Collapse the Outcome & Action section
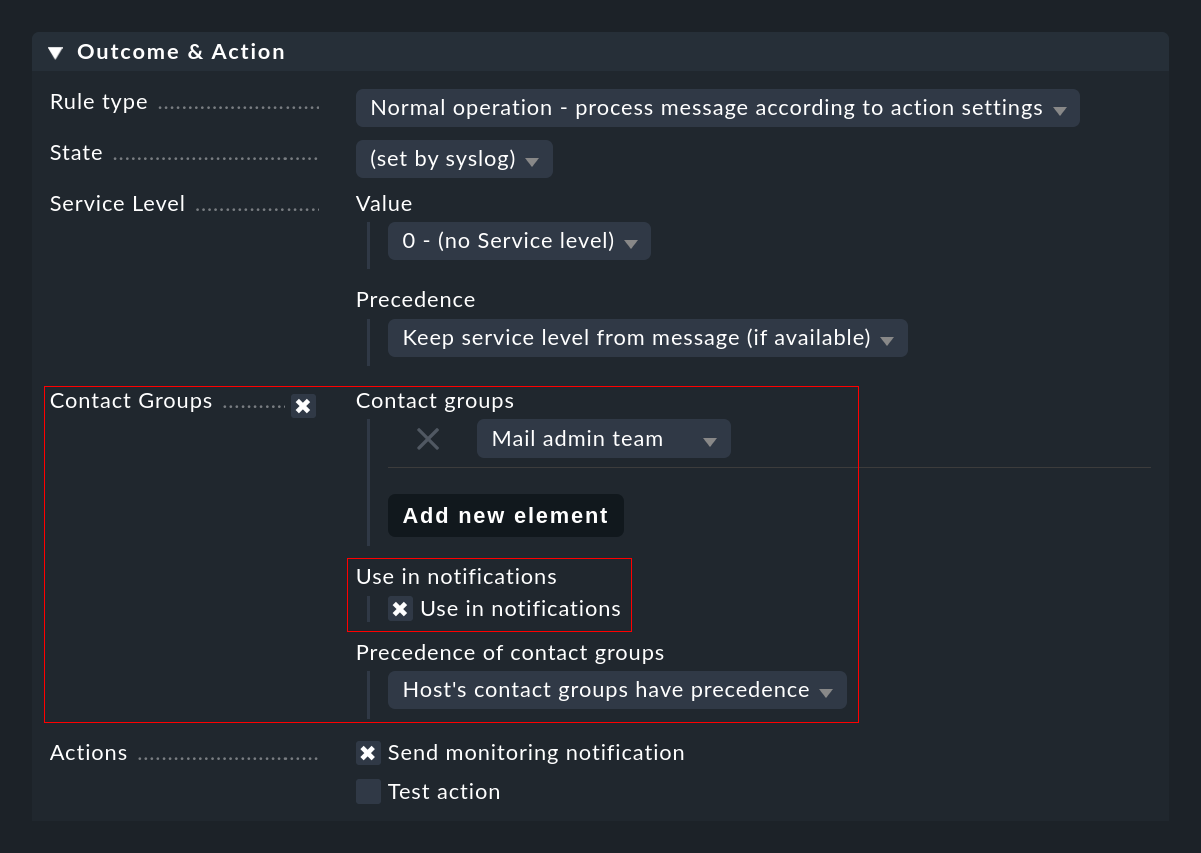 pos(57,52)
